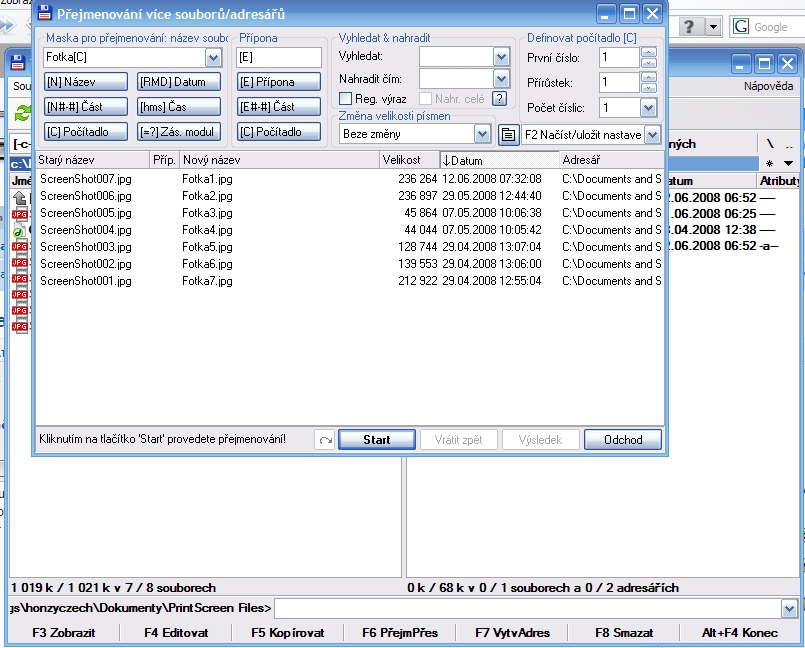Screen dimensions: 805x648
Task: Insert the [E] Přípona extension placeholder
Action: tap(279, 82)
